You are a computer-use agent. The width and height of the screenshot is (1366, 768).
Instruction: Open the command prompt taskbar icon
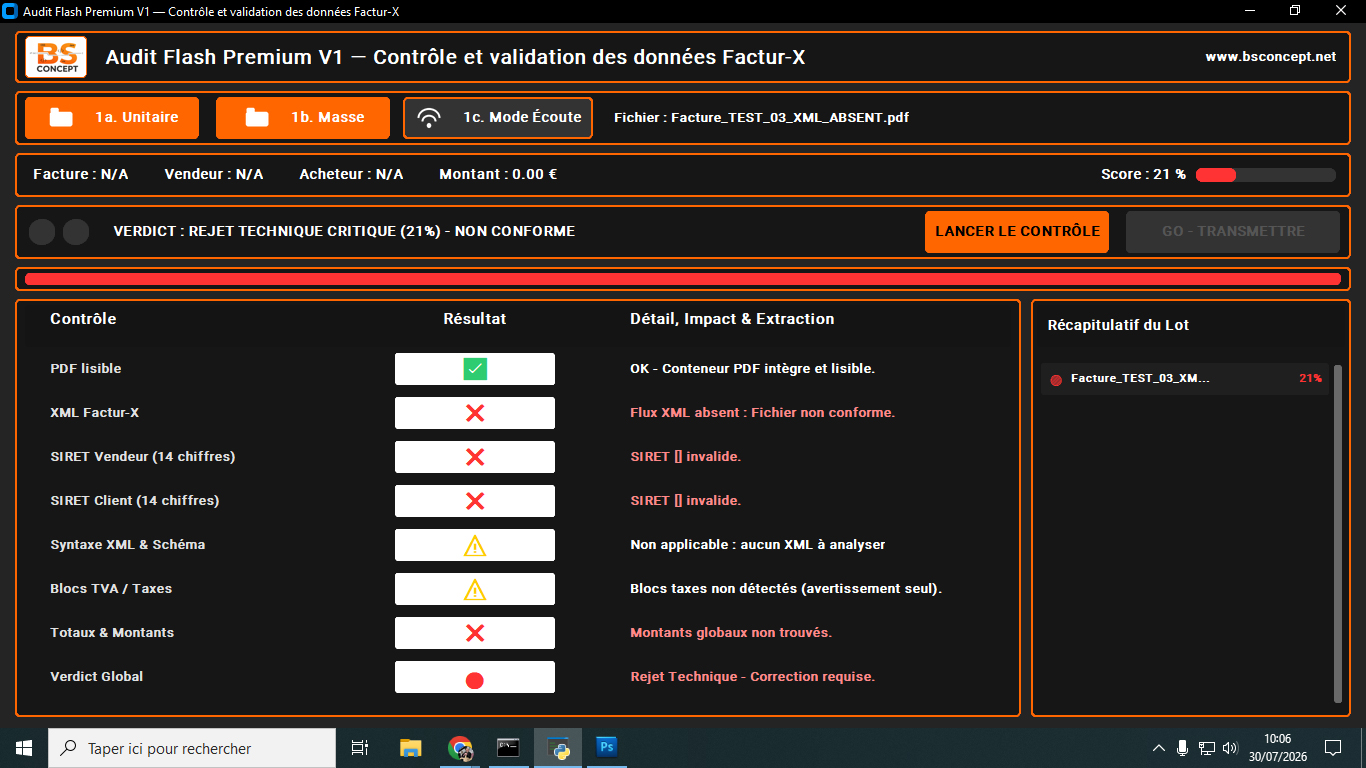[x=509, y=748]
